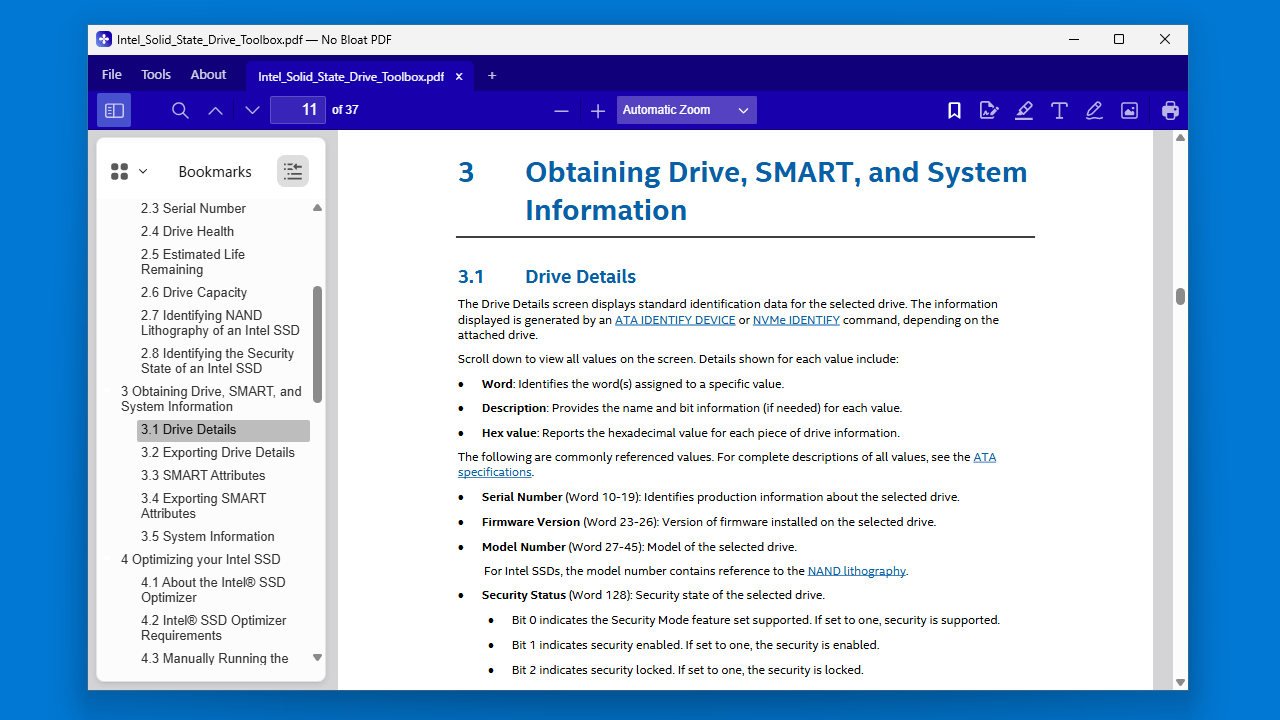Open the search magnifier tool
Screen dimensions: 1280x720
tap(180, 110)
